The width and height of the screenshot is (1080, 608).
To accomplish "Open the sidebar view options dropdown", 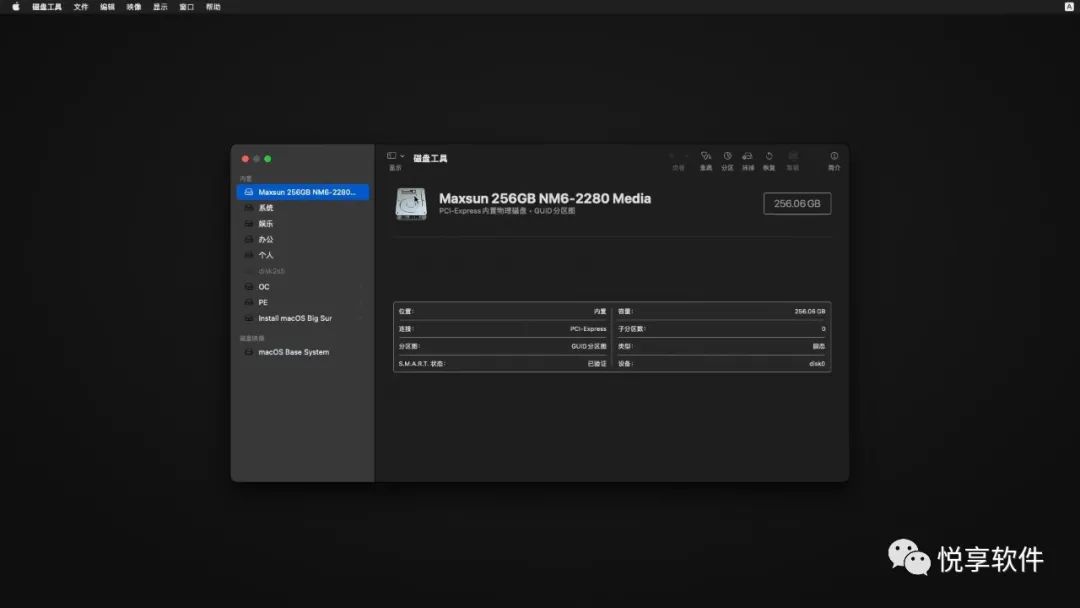I will [x=395, y=156].
